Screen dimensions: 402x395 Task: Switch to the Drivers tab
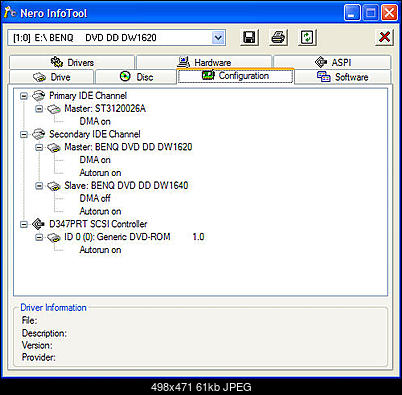72,62
